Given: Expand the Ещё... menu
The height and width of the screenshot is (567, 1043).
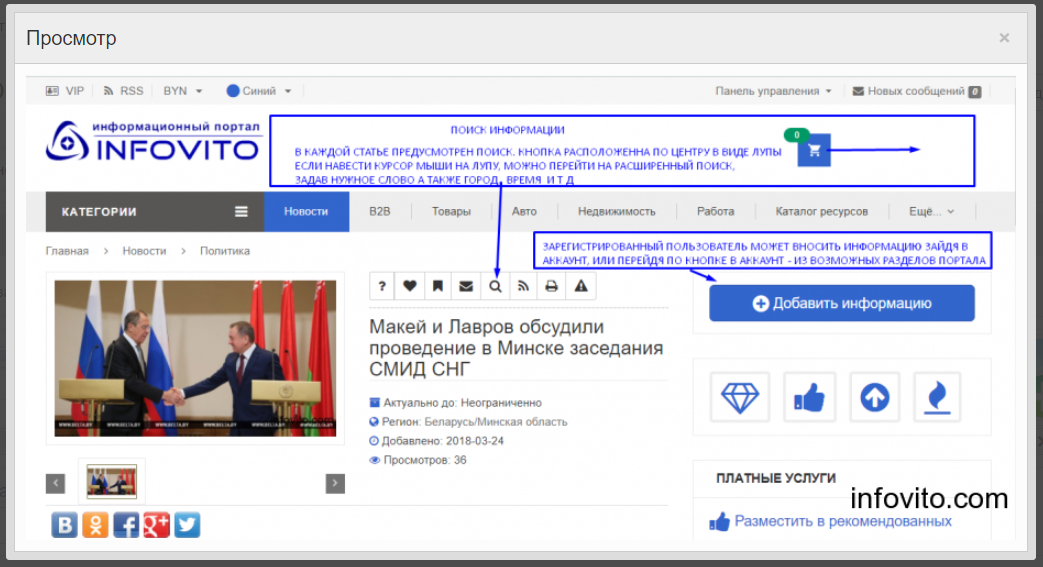Looking at the screenshot, I should pos(931,212).
